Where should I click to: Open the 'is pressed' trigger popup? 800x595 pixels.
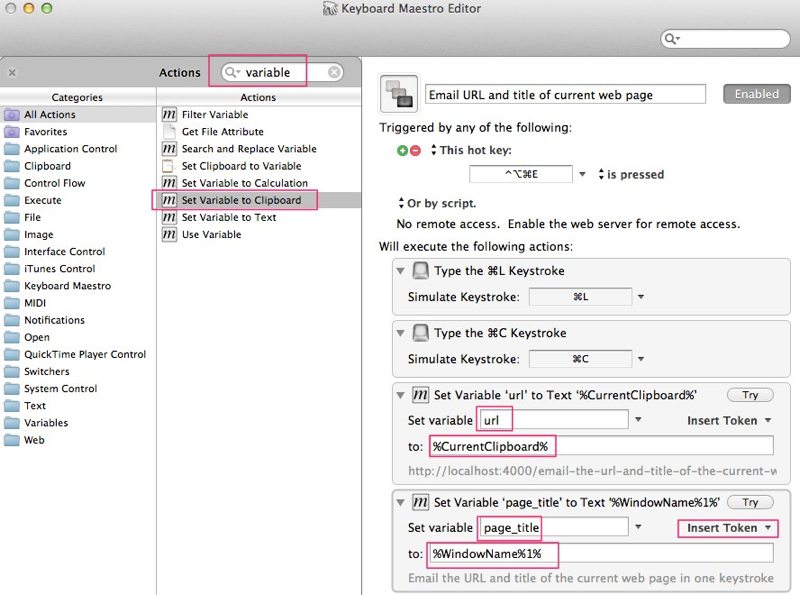click(x=630, y=174)
